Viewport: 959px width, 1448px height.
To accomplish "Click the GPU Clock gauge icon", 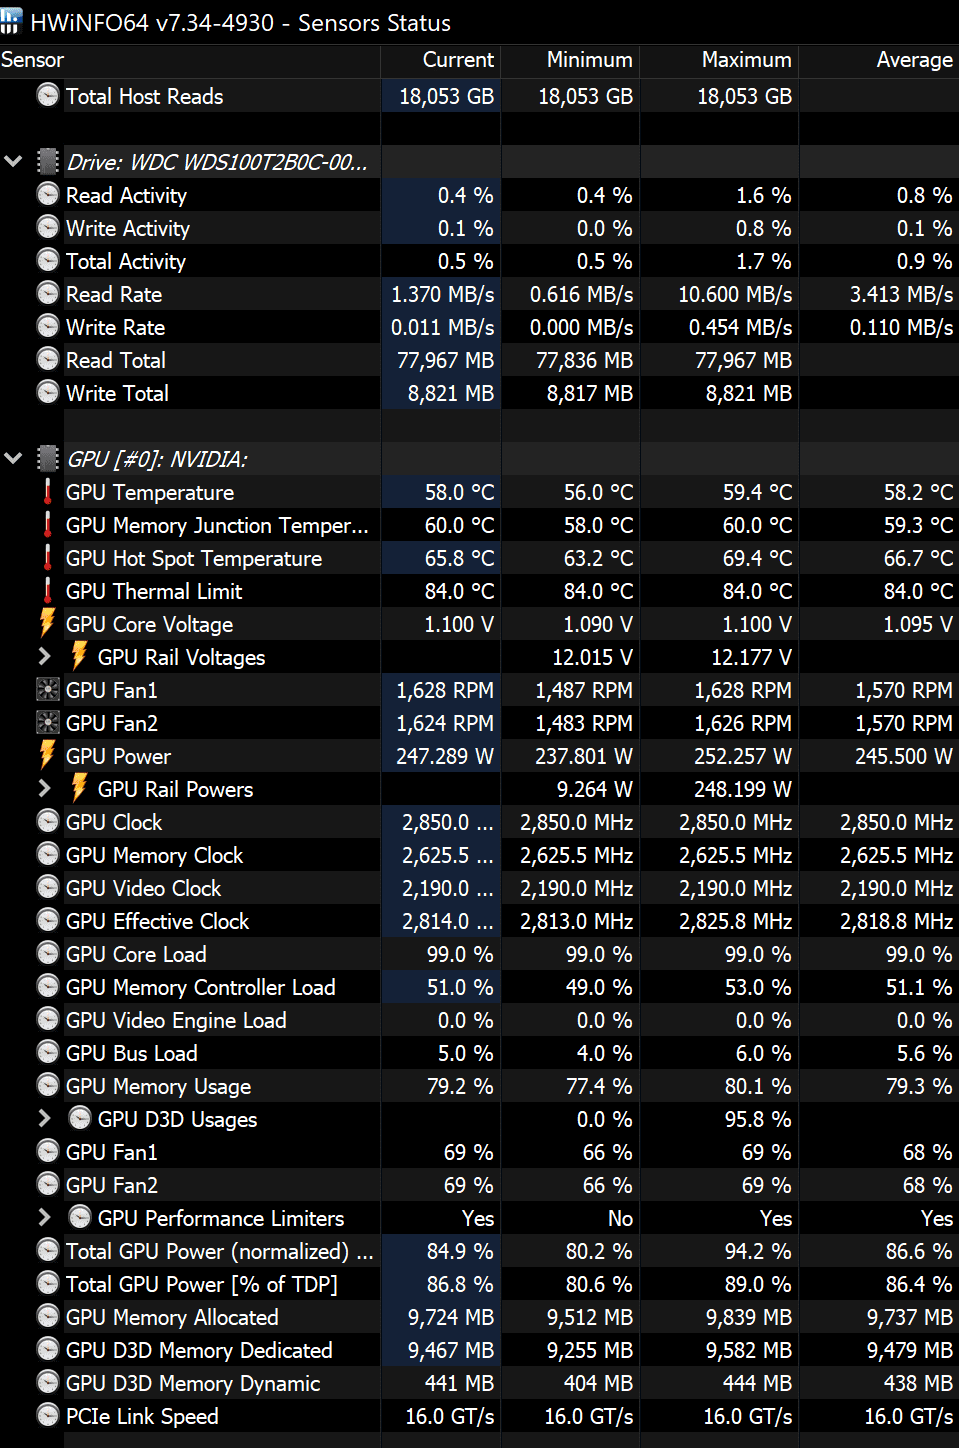I will pyautogui.click(x=47, y=821).
